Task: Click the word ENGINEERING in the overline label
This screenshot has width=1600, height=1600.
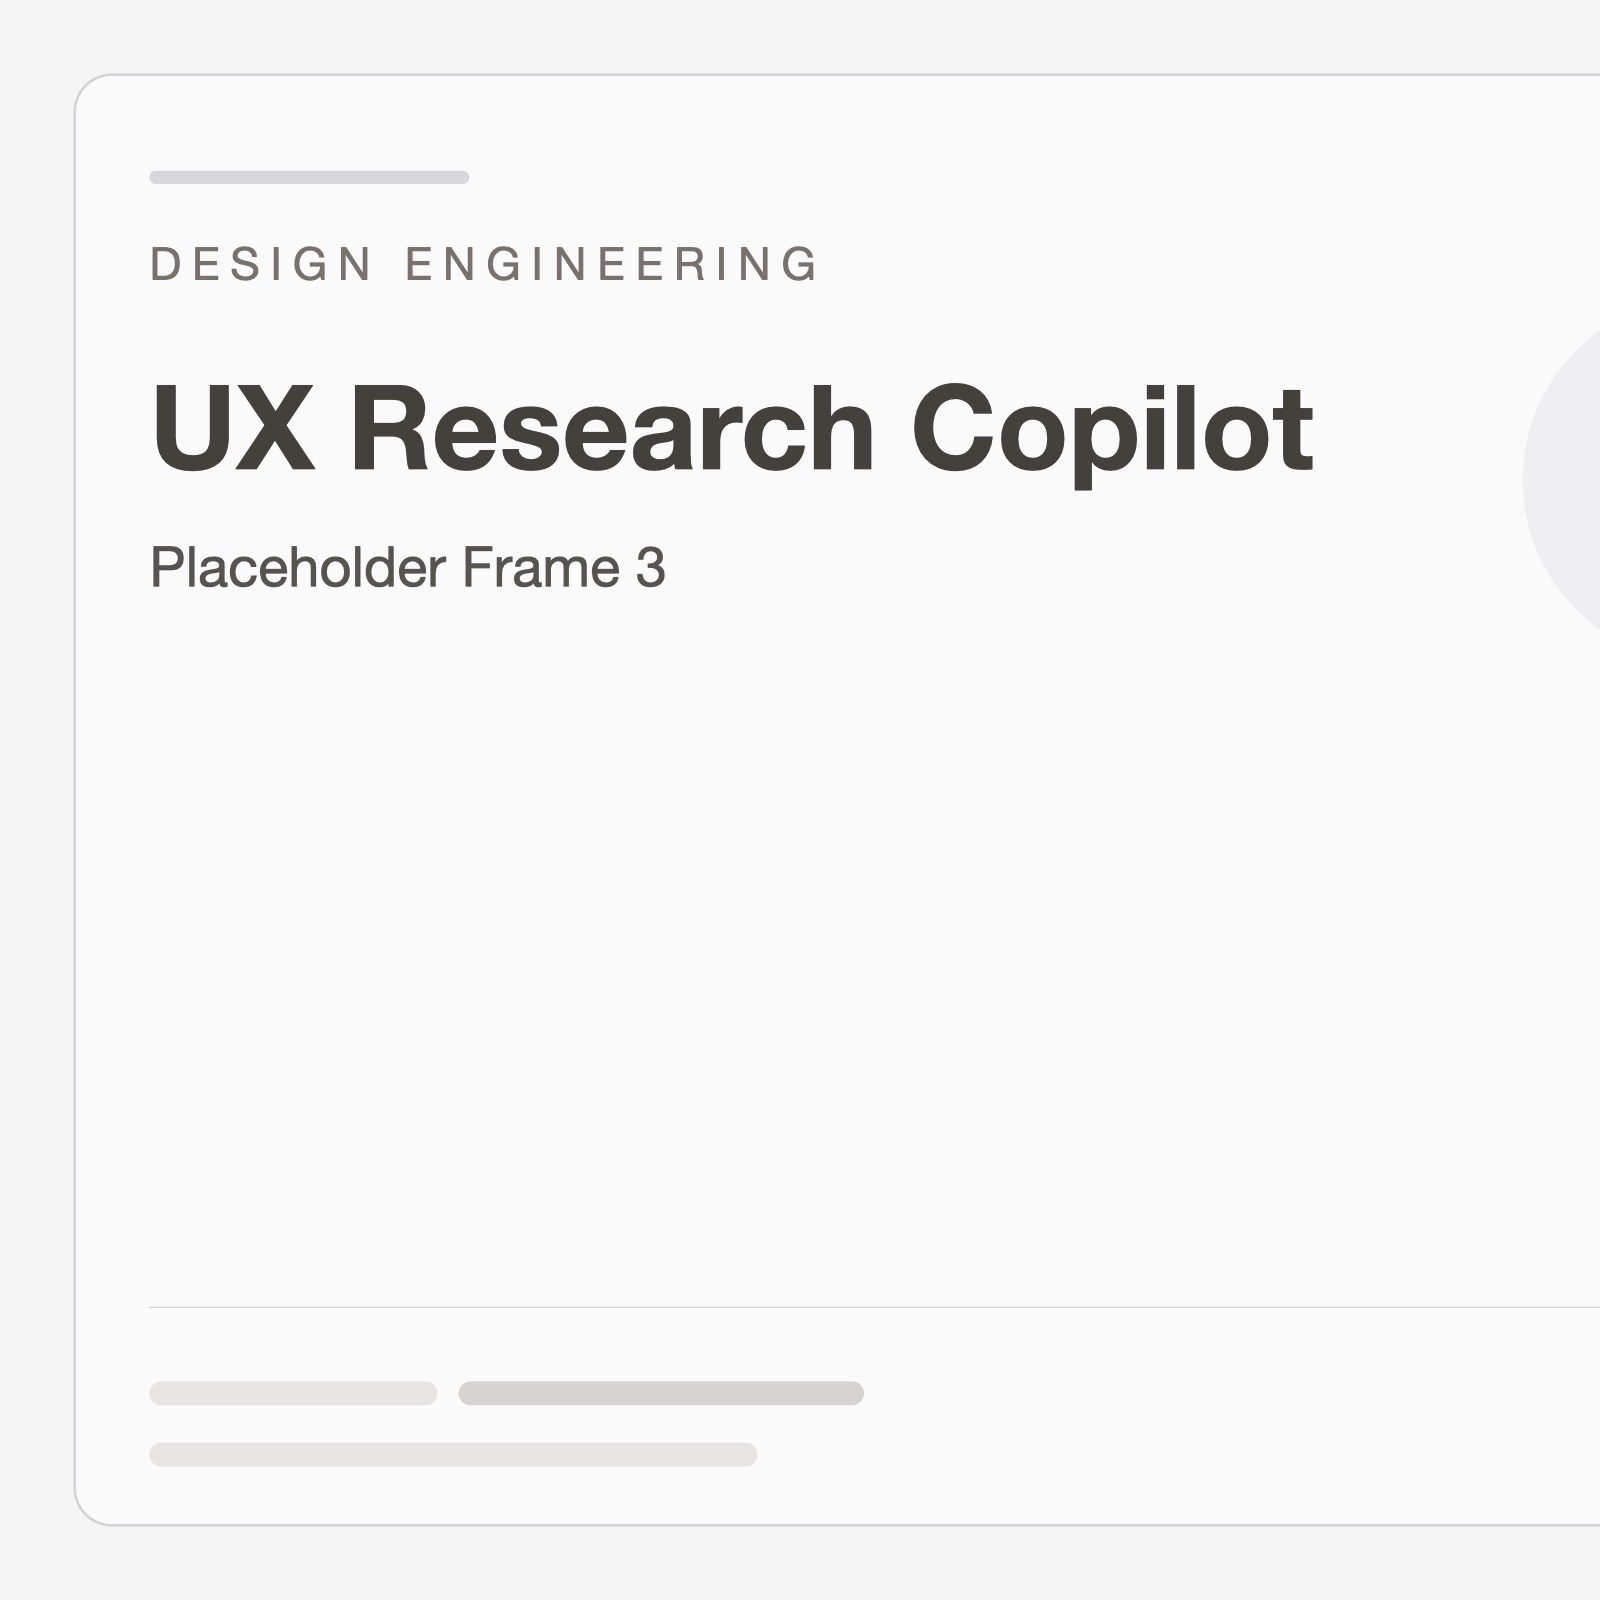Action: (x=612, y=265)
